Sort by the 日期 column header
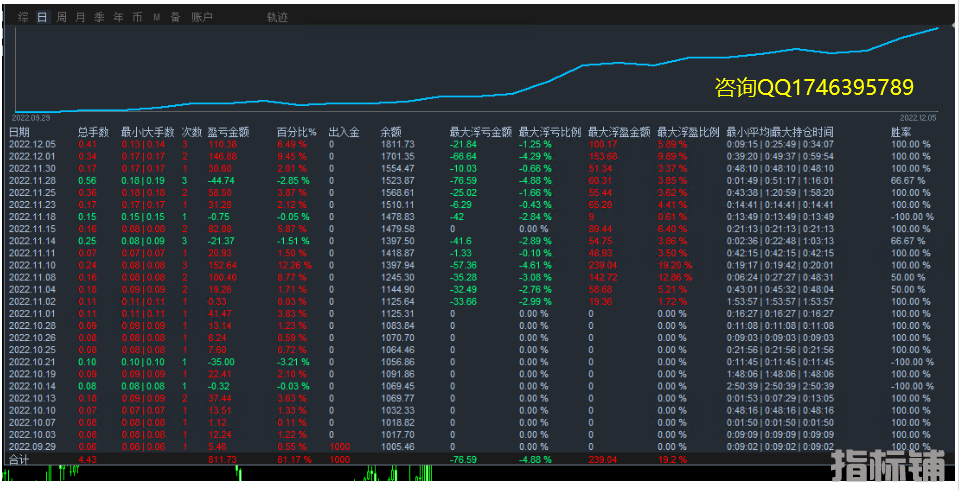 [x=19, y=132]
